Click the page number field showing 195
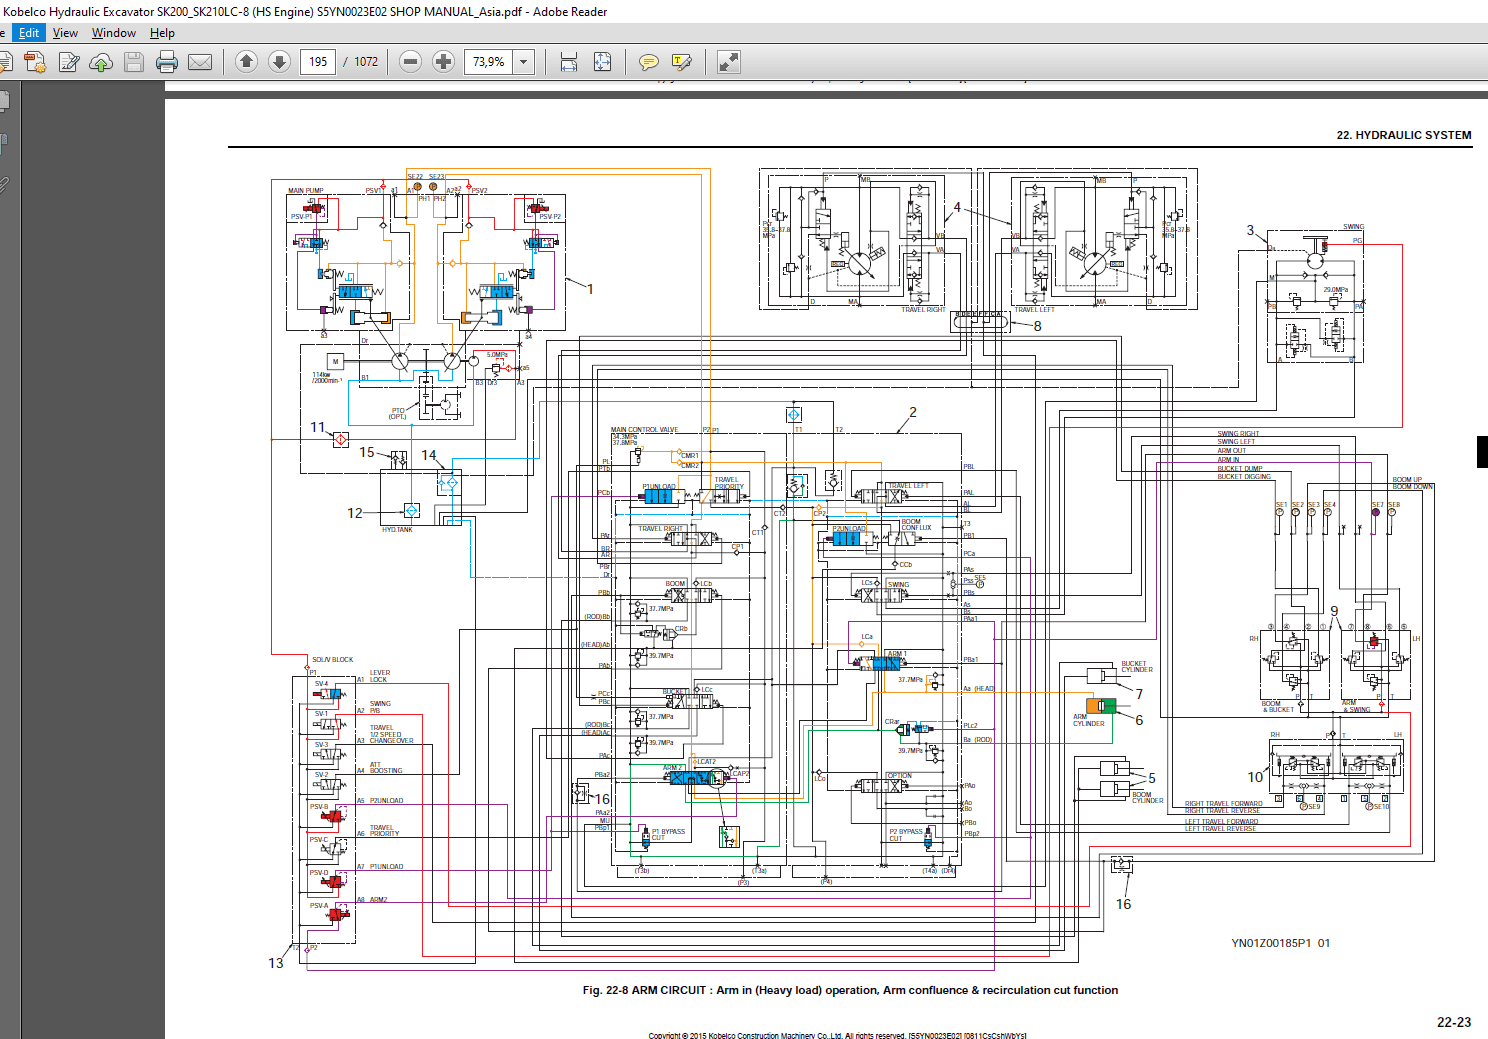Screen dimensions: 1488x1039 click(x=318, y=62)
